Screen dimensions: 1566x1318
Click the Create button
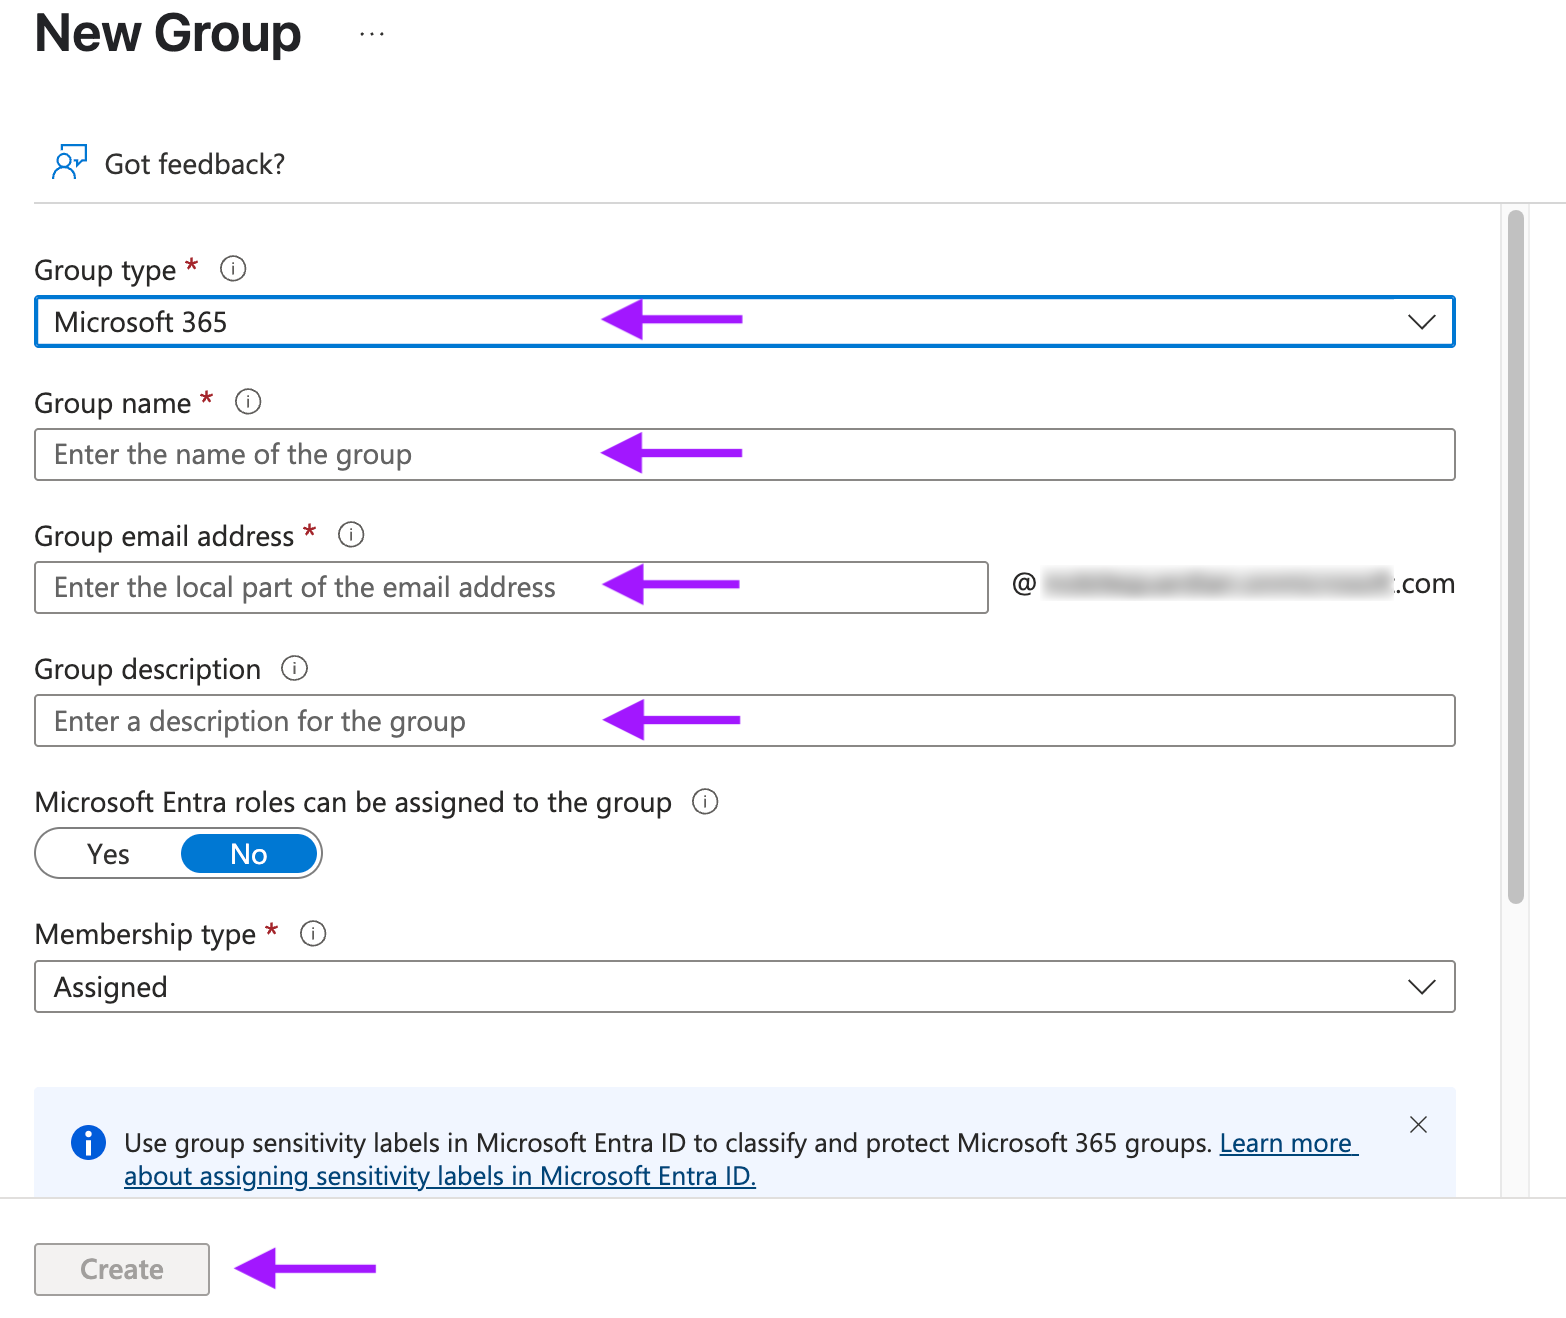[x=122, y=1269]
